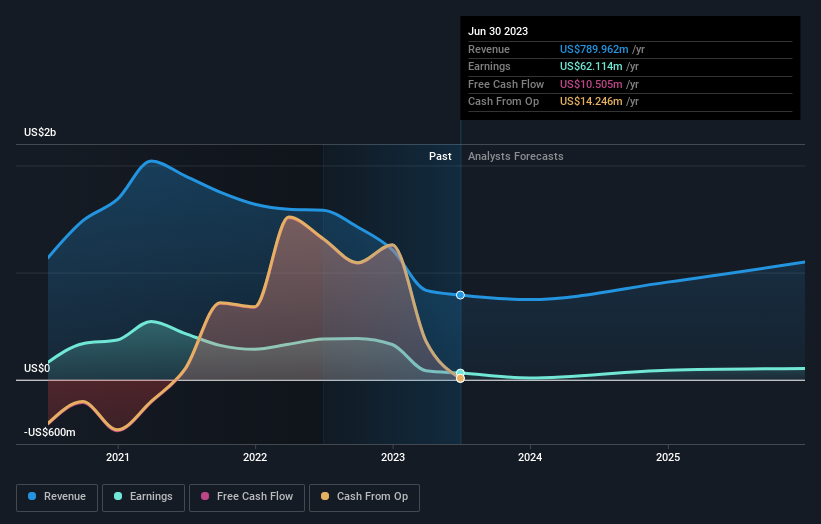The image size is (821, 524).
Task: Click the 2024 x-axis label
Action: (530, 457)
